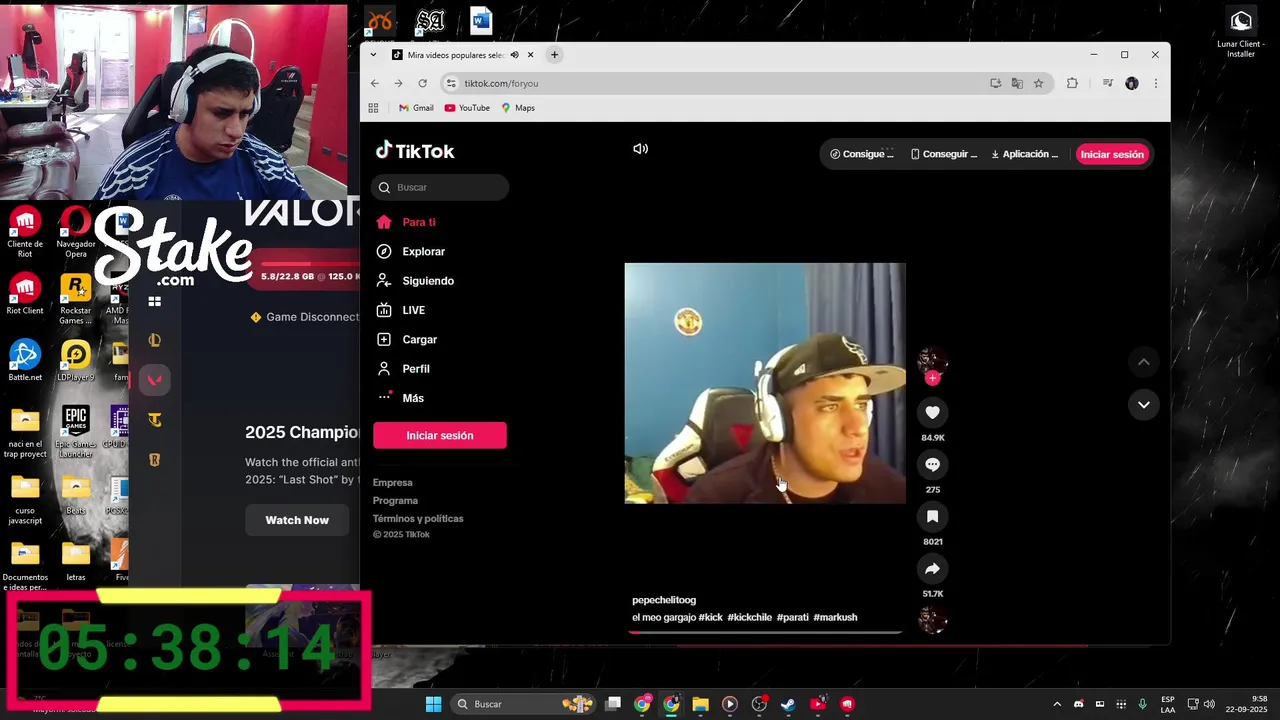
Task: Click the #markush hashtag
Action: [x=835, y=618]
